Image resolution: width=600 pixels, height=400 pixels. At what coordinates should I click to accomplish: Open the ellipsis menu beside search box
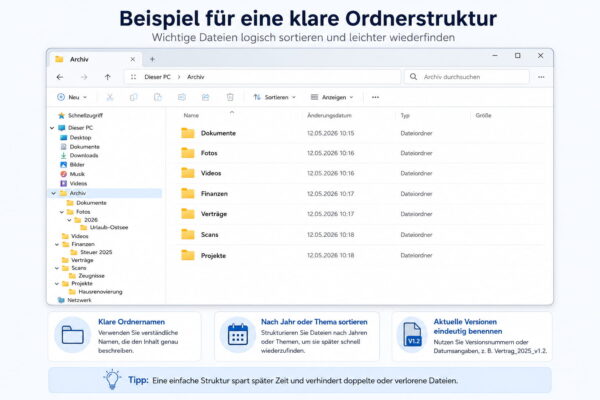click(x=541, y=77)
